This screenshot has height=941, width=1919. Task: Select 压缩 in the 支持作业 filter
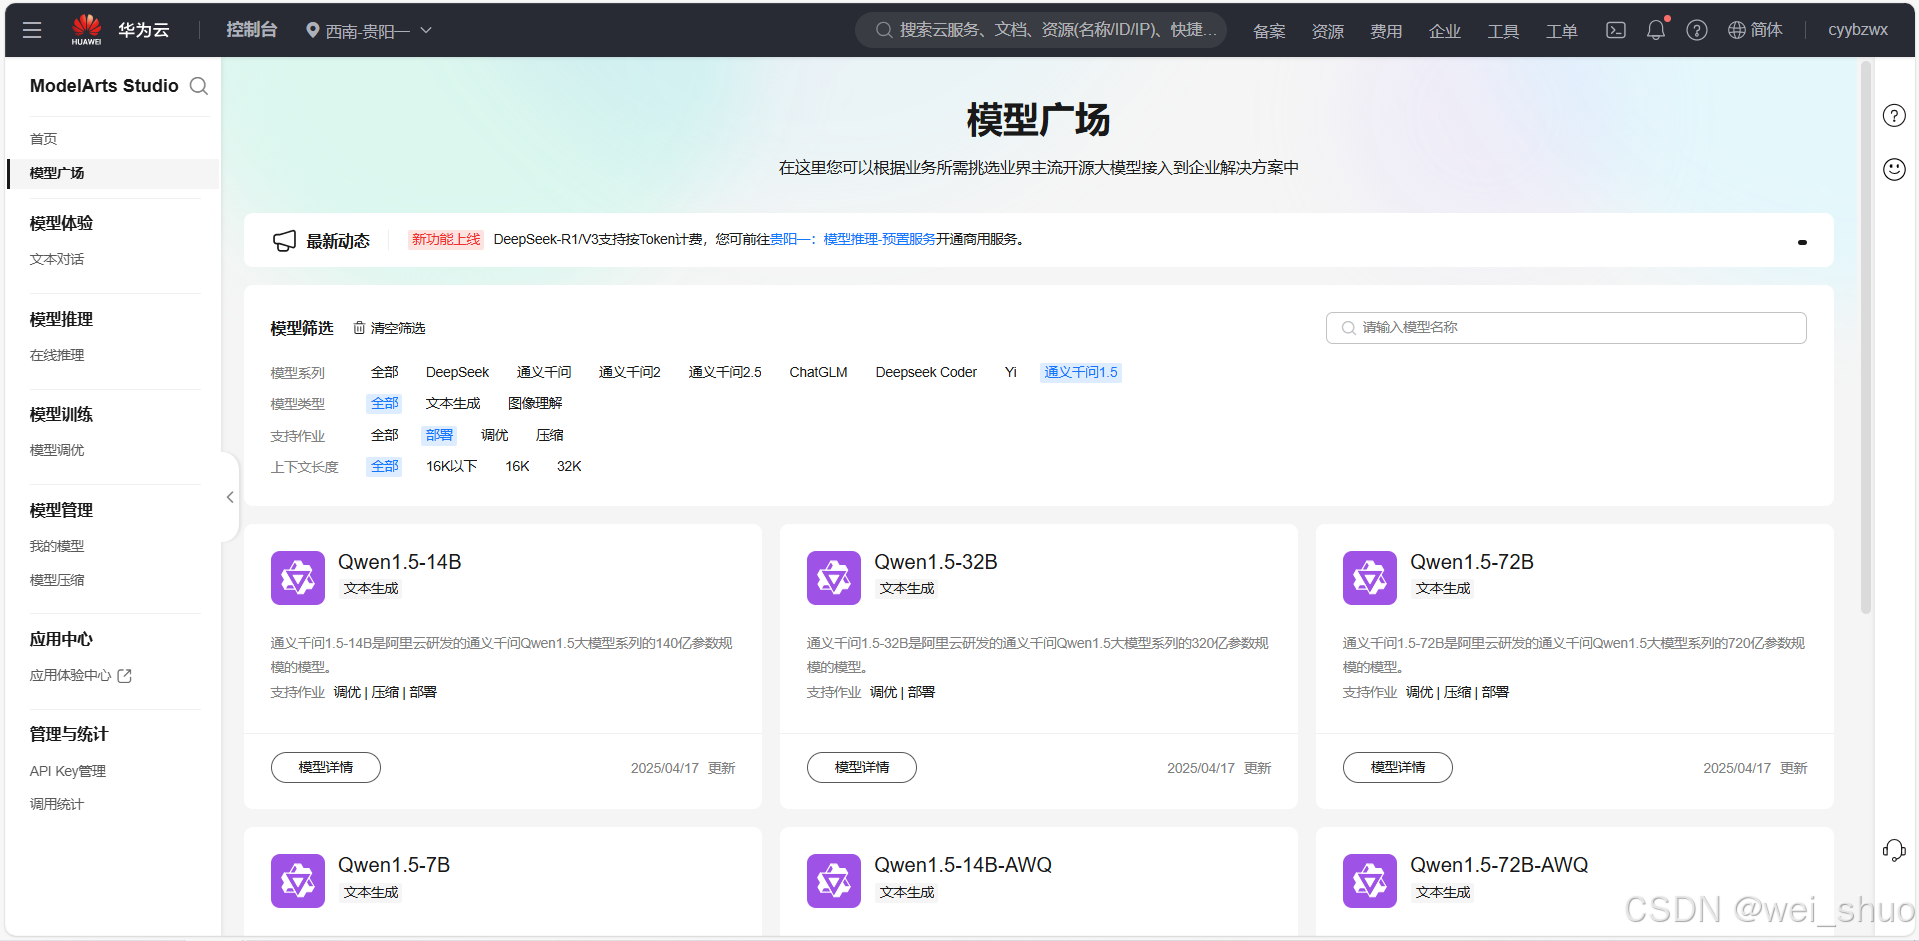point(549,435)
